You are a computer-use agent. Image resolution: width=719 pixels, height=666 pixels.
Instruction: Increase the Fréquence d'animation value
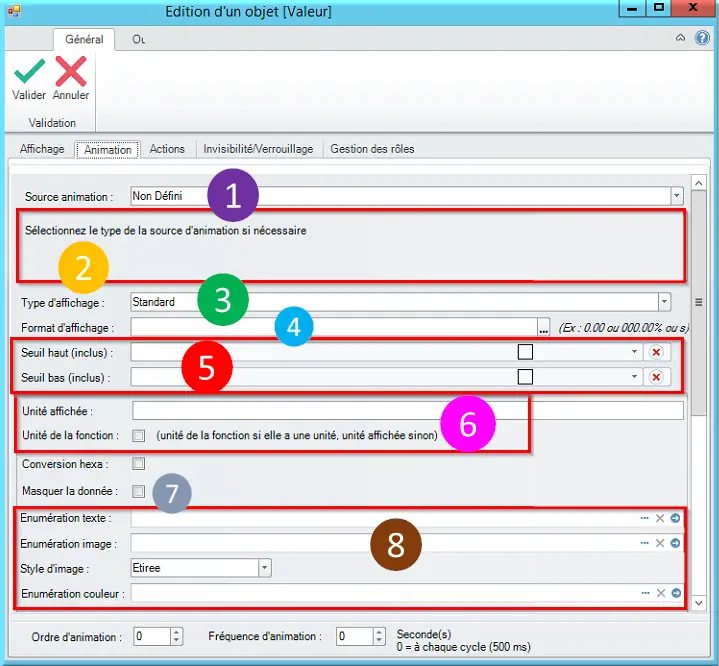tap(379, 633)
